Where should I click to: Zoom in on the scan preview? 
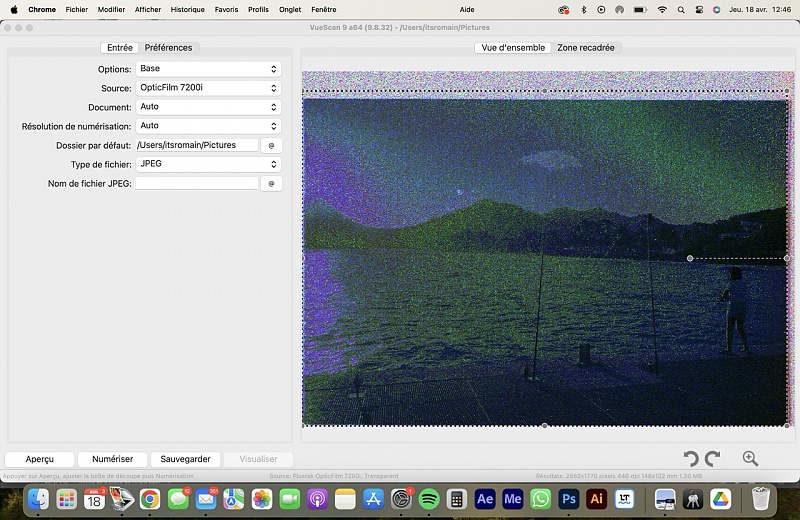coord(750,459)
